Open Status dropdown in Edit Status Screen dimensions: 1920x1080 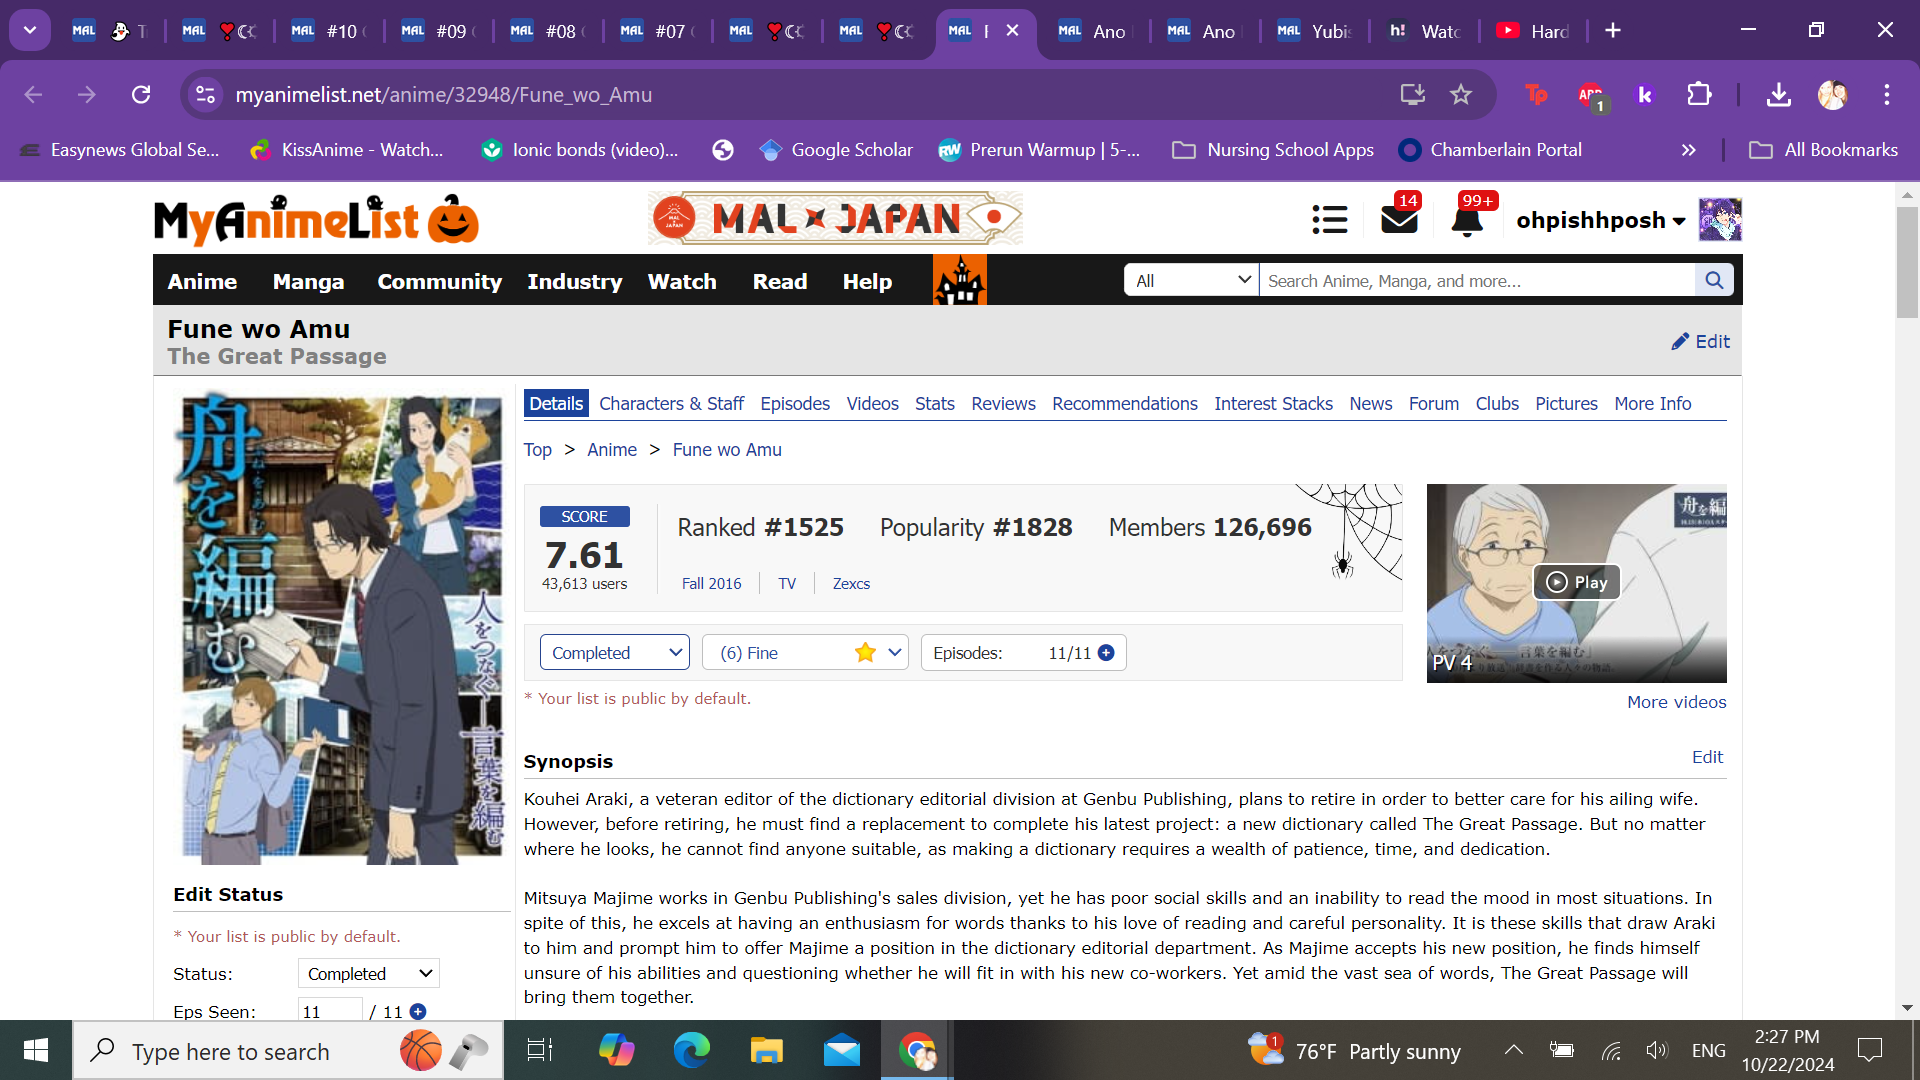click(369, 974)
